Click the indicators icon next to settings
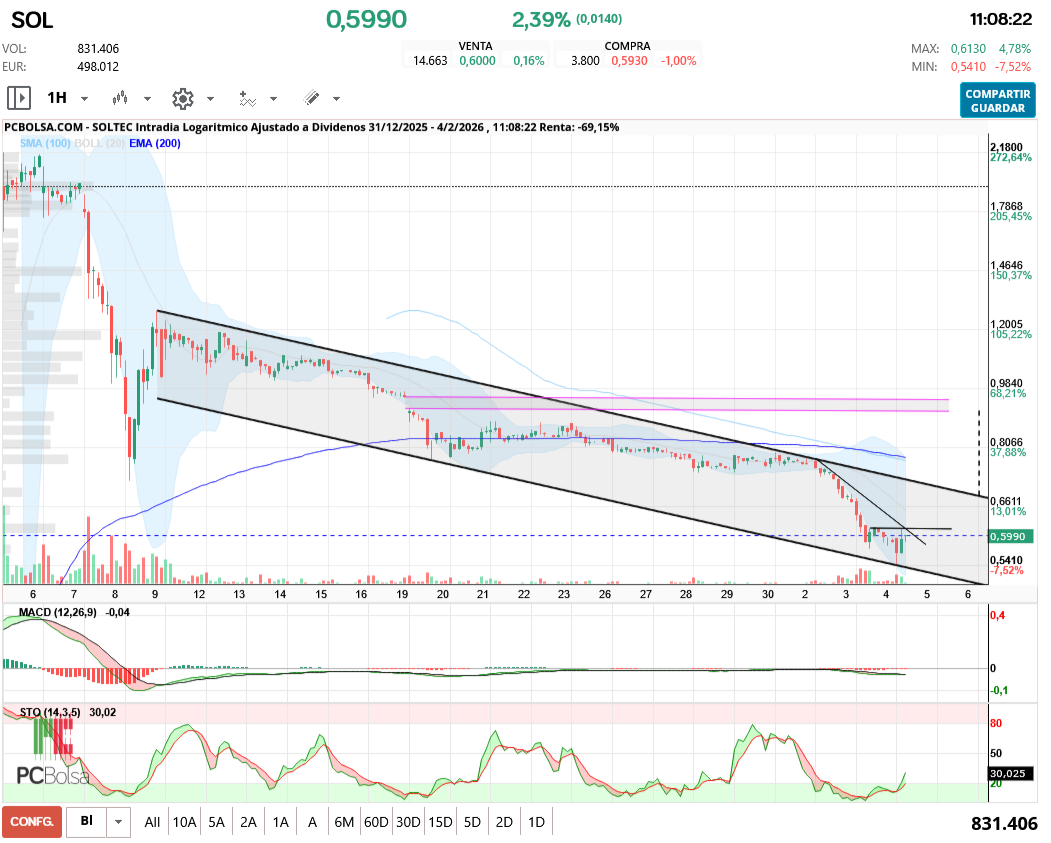 pyautogui.click(x=247, y=98)
